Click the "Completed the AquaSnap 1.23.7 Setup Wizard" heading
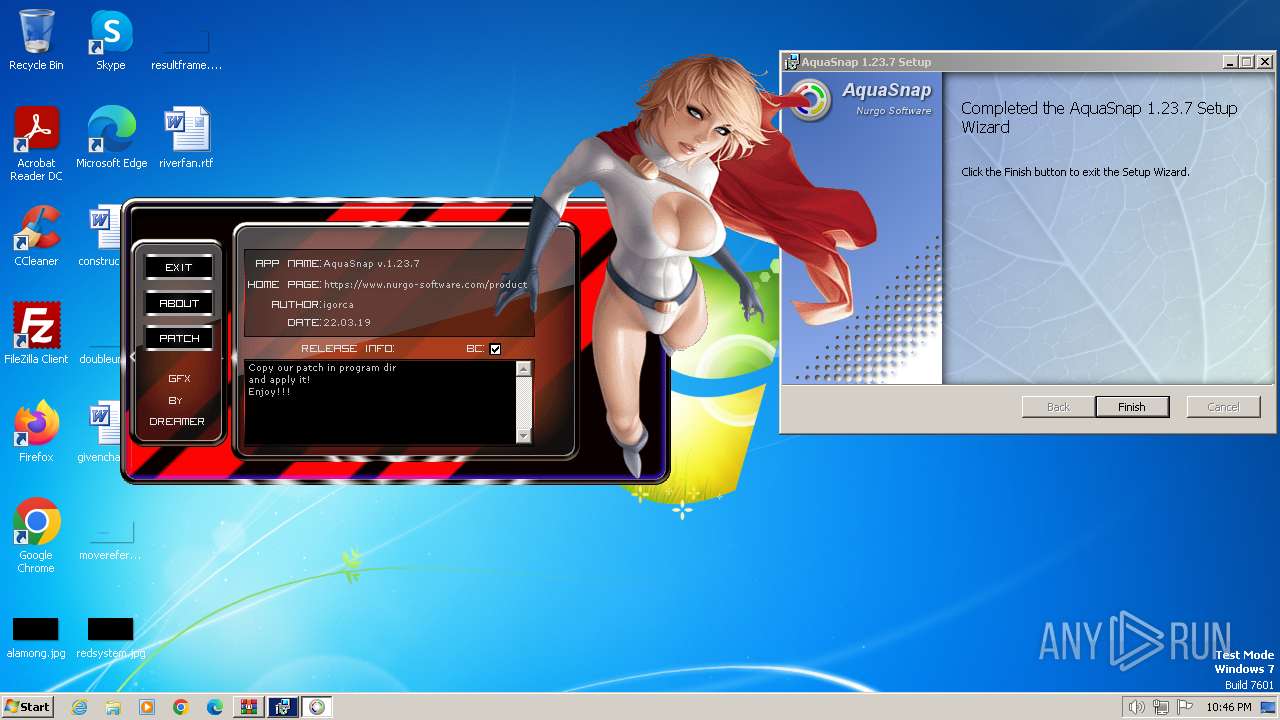 click(x=1099, y=118)
